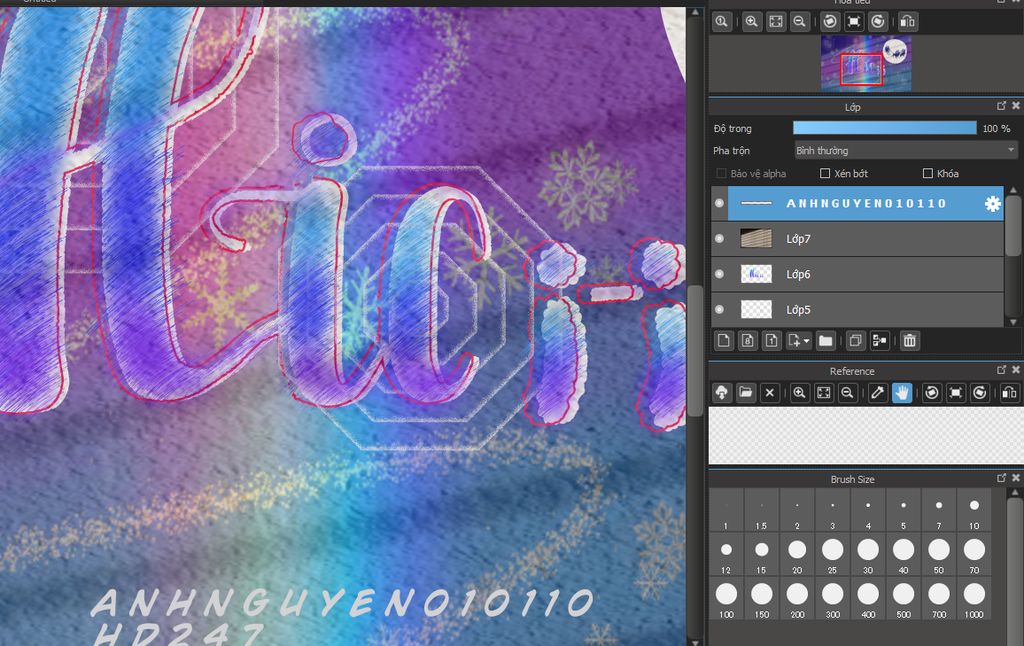The image size is (1024, 646).
Task: Undock the Reference panel
Action: (x=1002, y=370)
